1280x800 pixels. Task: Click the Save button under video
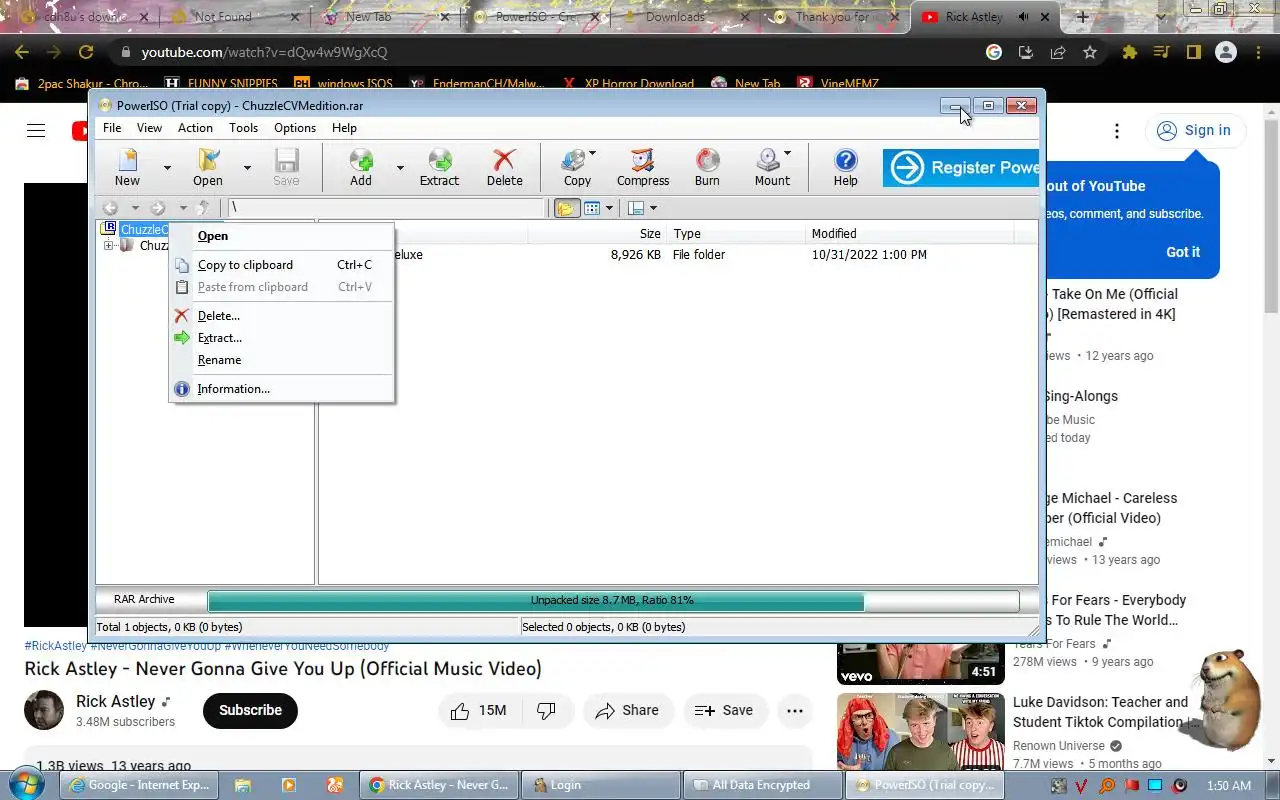coord(724,710)
